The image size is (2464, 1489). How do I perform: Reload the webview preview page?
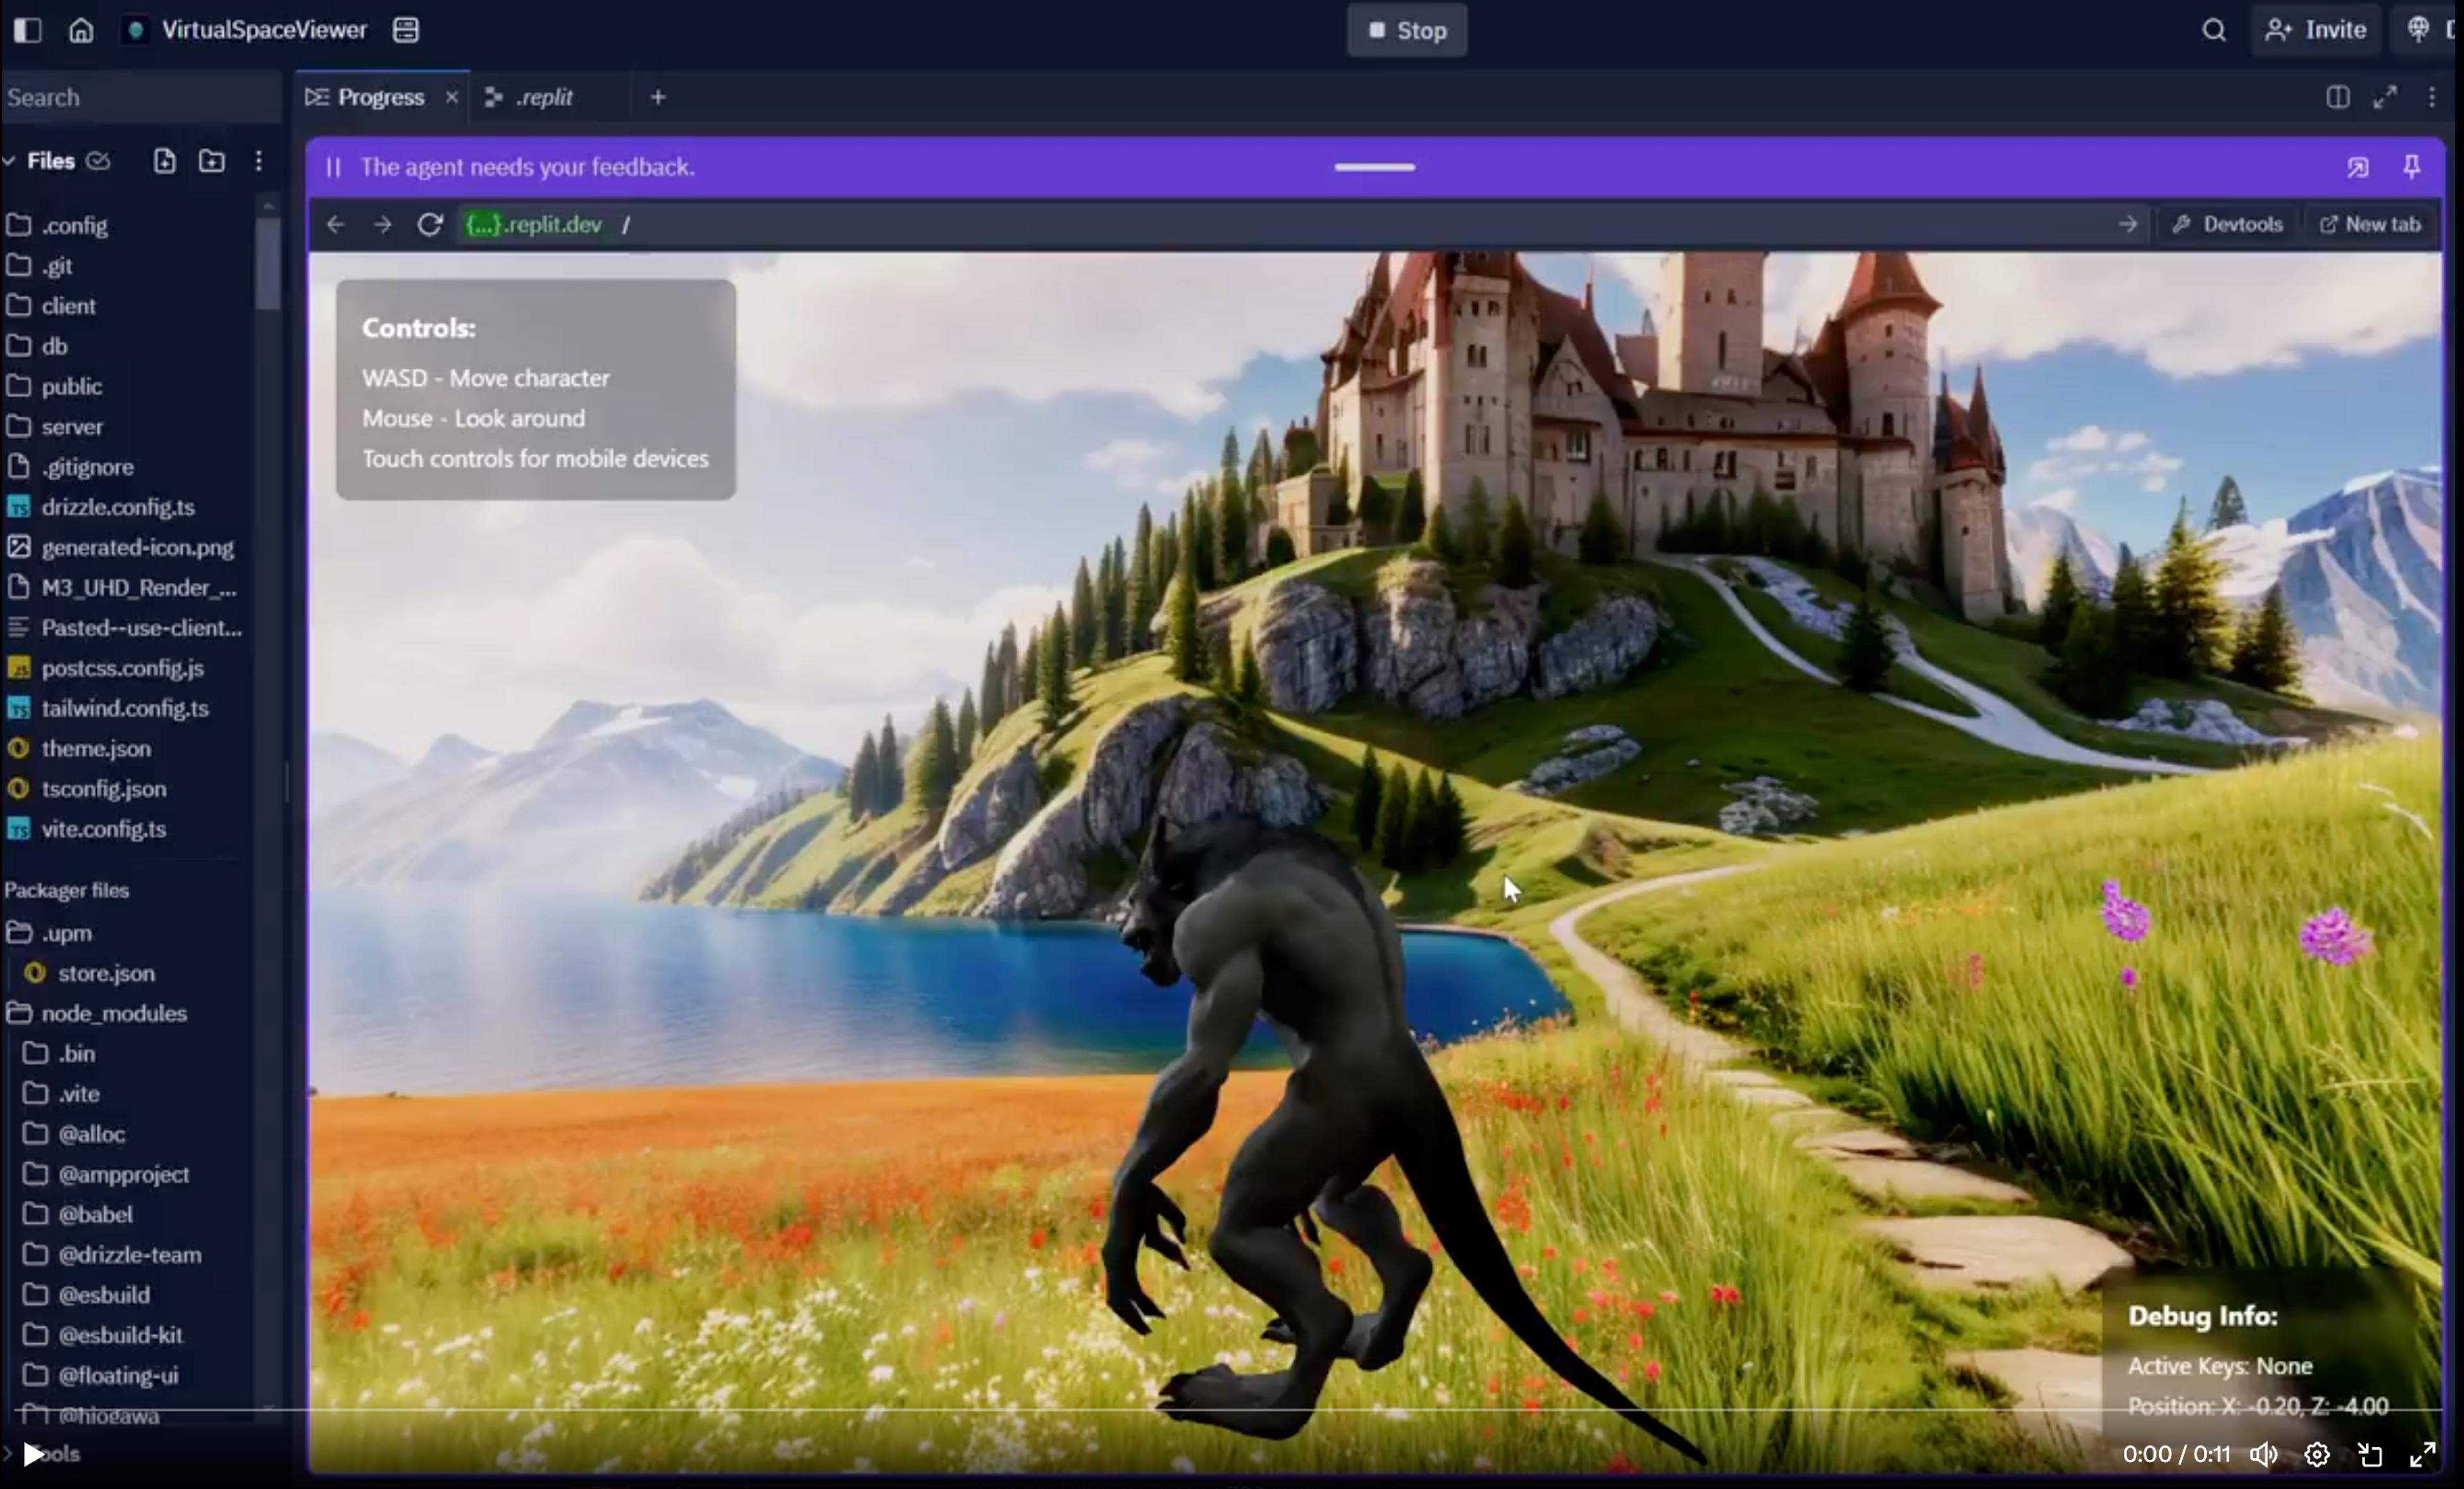tap(430, 225)
